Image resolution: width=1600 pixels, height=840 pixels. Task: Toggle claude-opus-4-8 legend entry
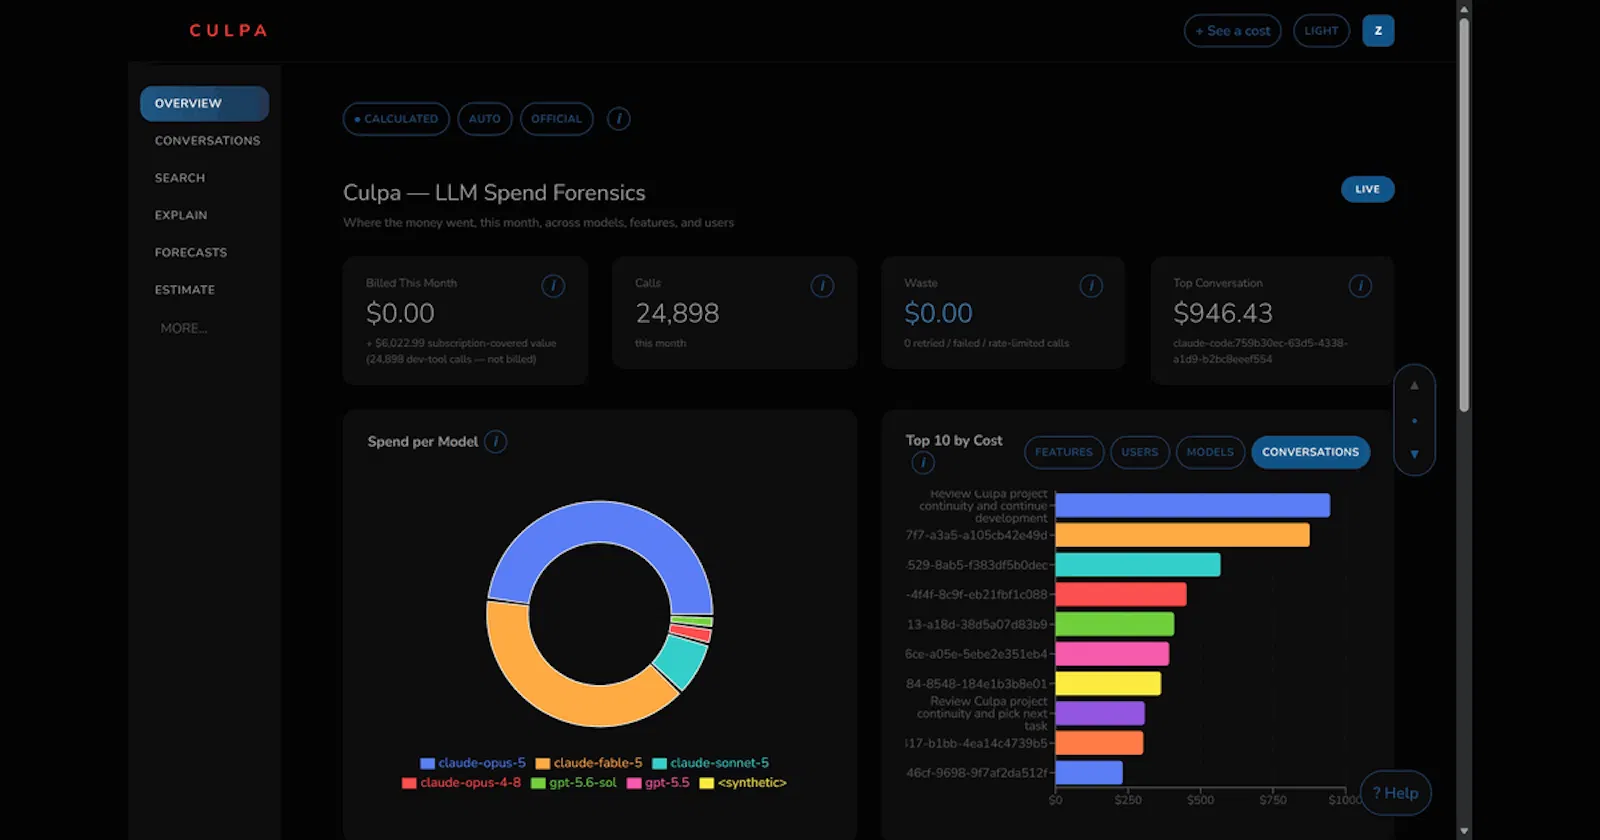461,783
